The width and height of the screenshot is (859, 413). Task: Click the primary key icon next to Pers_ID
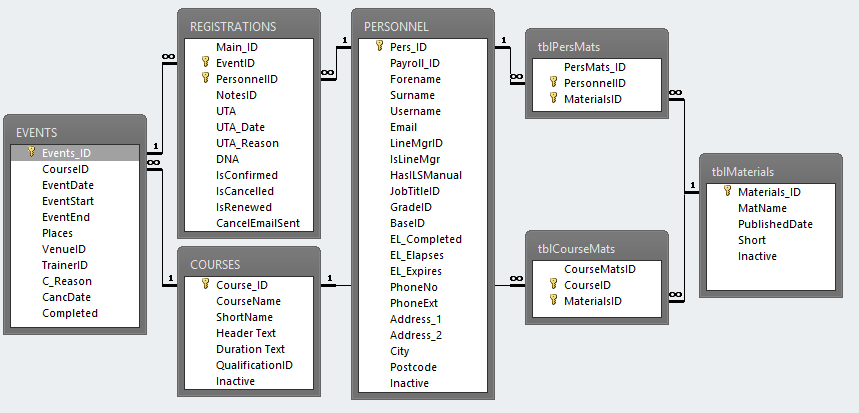380,46
